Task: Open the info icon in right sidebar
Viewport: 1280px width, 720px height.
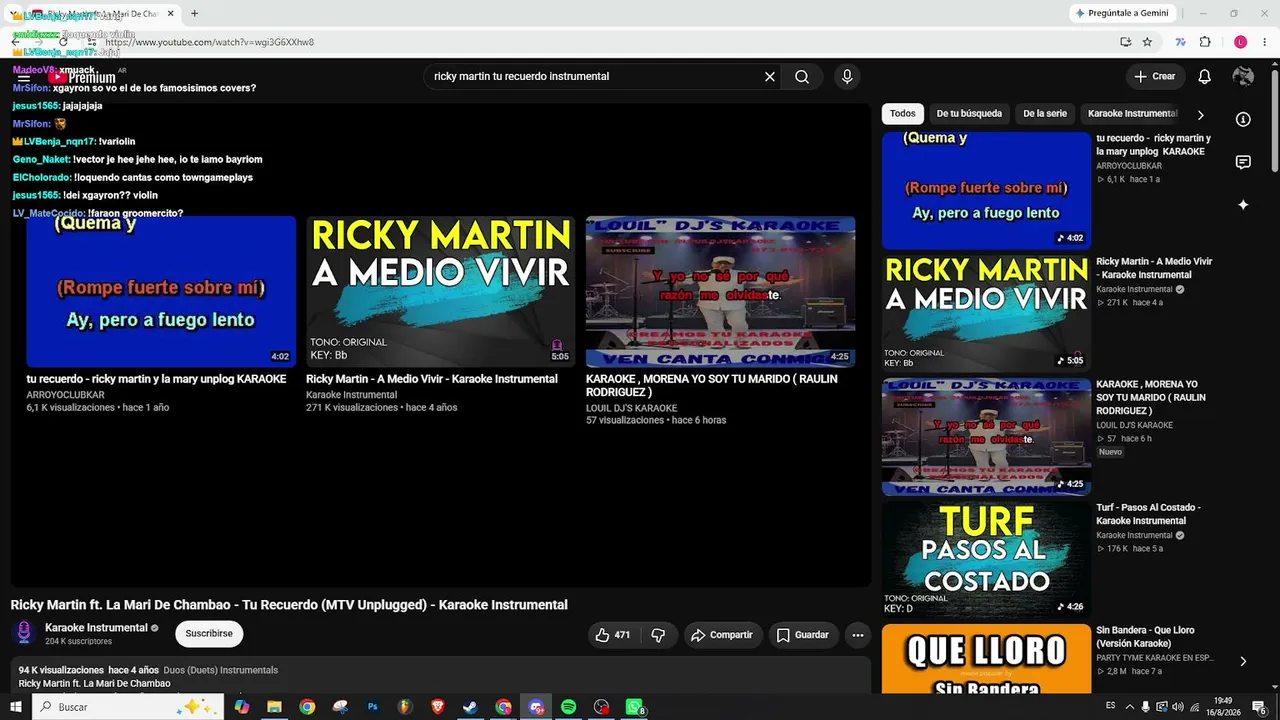Action: [1243, 119]
